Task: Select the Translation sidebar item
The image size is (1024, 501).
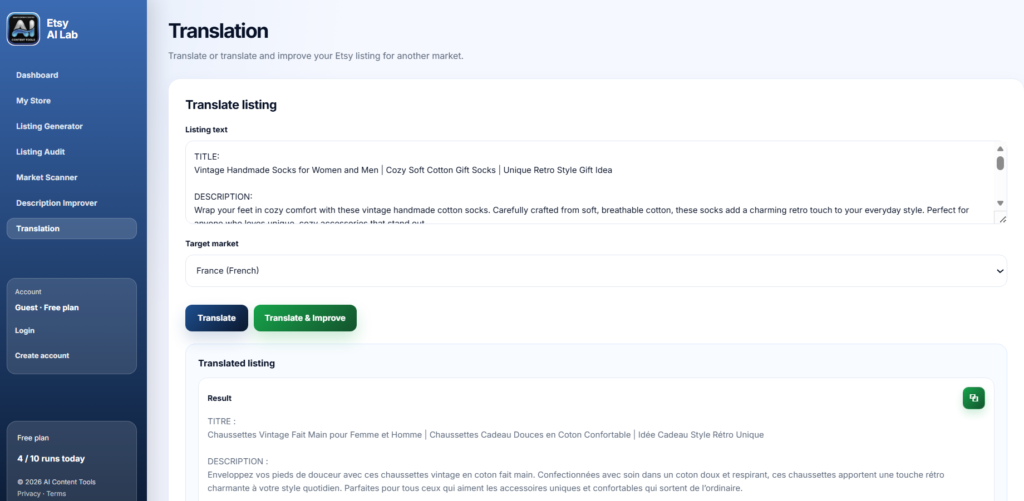Action: click(72, 229)
